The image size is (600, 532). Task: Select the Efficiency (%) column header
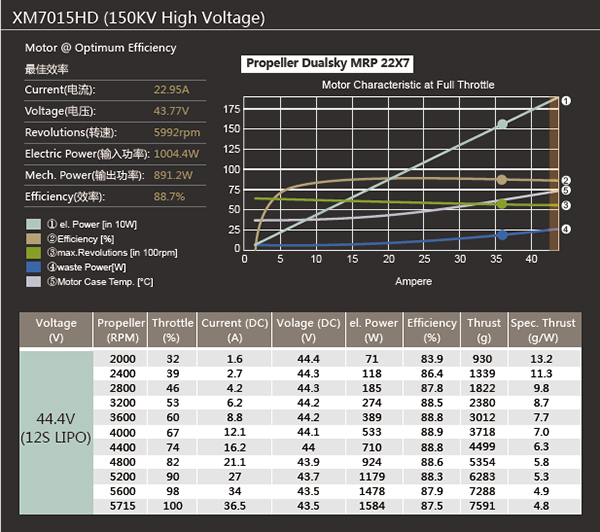(432, 330)
